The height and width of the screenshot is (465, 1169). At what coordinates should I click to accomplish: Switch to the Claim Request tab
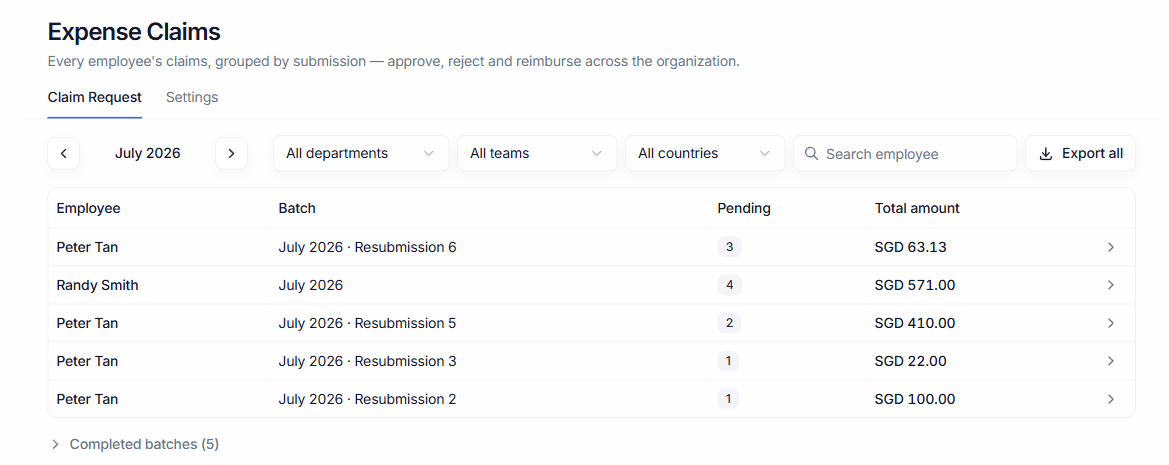[x=95, y=98]
